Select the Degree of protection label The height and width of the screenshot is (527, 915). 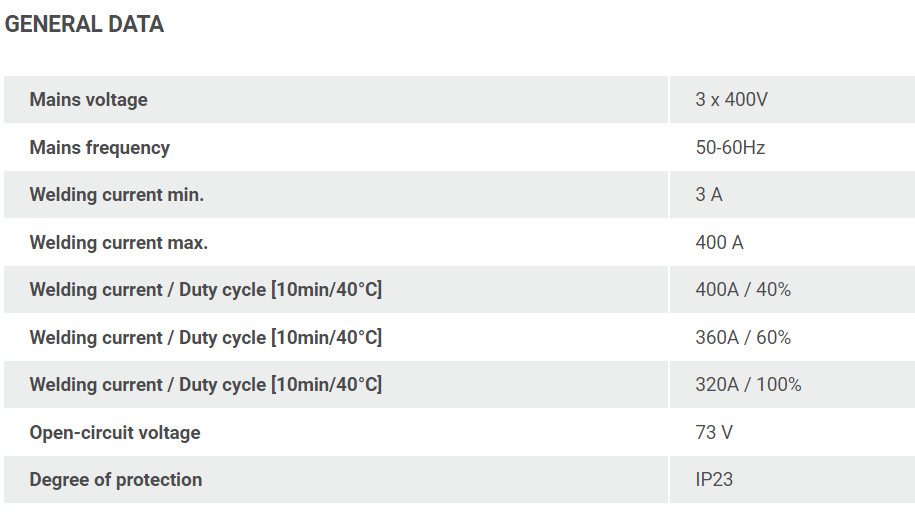115,480
